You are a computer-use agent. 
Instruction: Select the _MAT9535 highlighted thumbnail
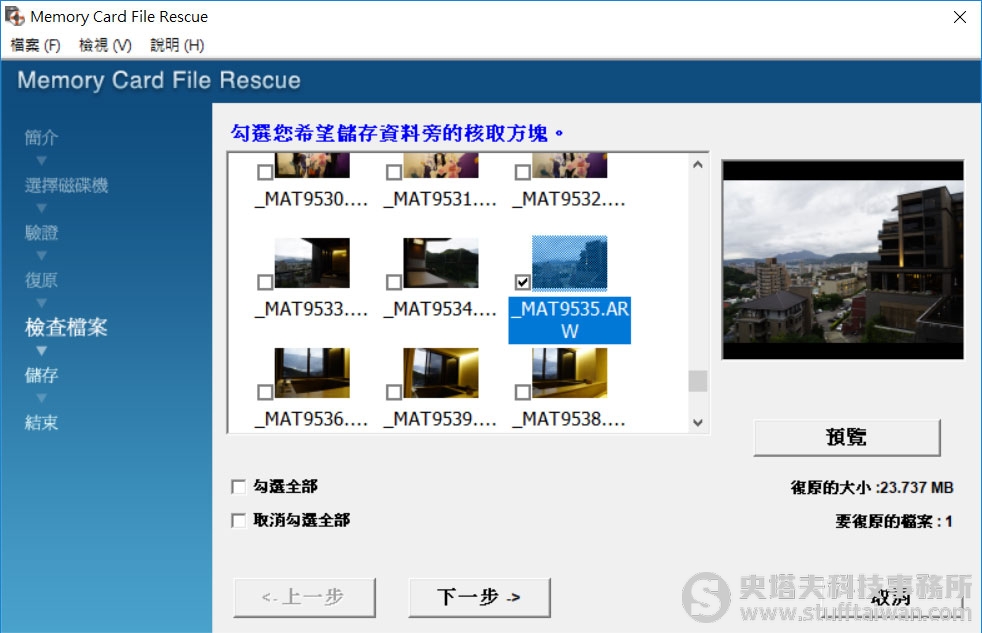click(569, 263)
